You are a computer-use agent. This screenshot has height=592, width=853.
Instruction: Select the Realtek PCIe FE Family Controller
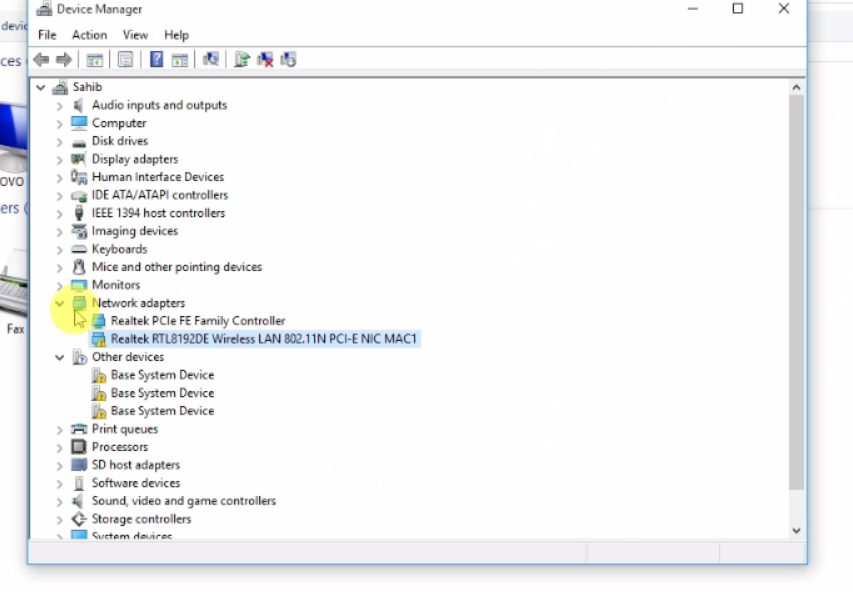pos(197,321)
